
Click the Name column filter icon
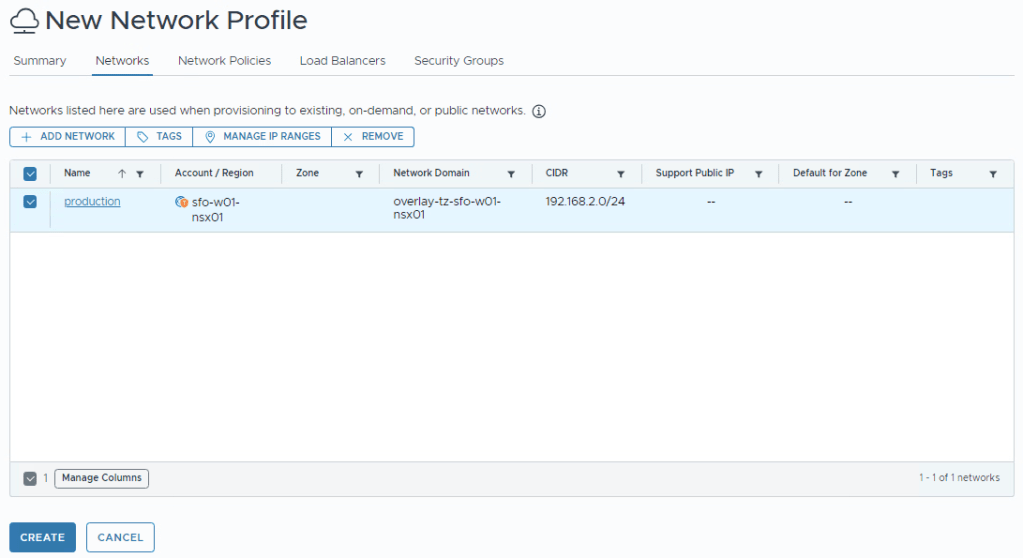[x=140, y=174]
